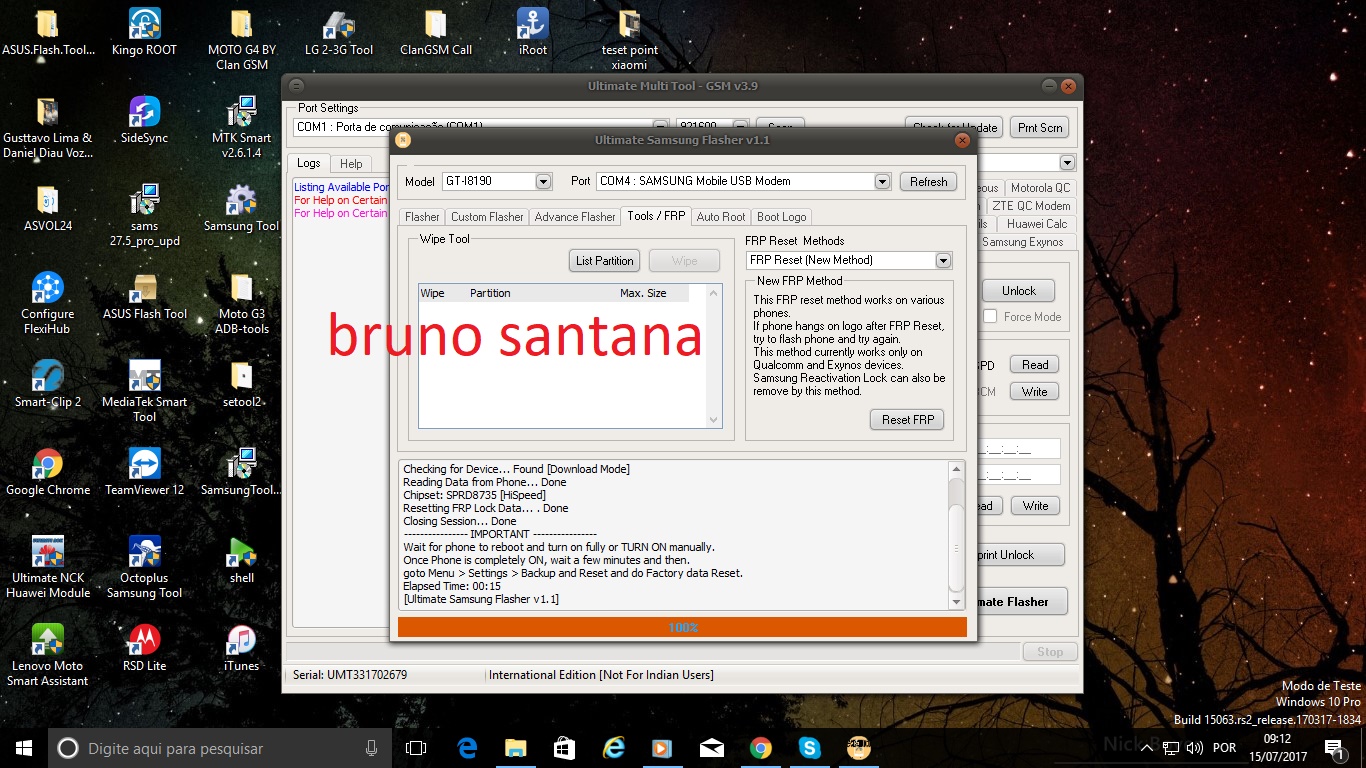Launch RSD Lite desktop shortcut
Viewport: 1366px width, 768px height.
145,649
